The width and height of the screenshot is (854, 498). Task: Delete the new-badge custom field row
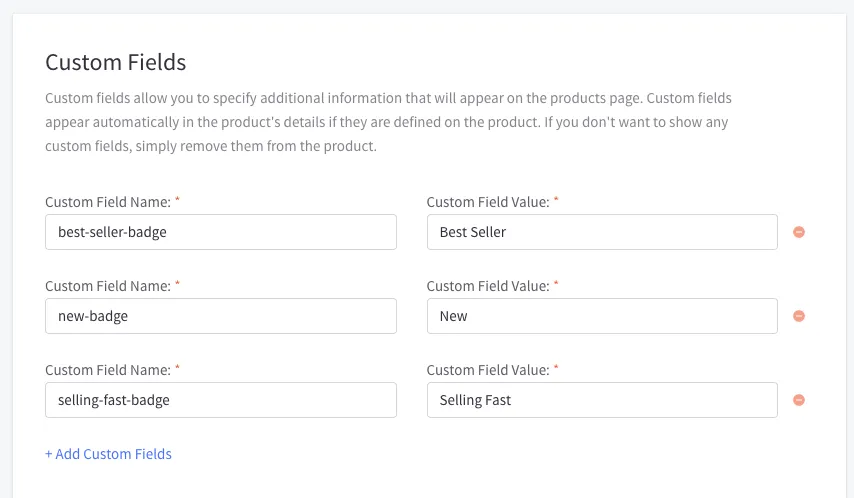pyautogui.click(x=798, y=316)
